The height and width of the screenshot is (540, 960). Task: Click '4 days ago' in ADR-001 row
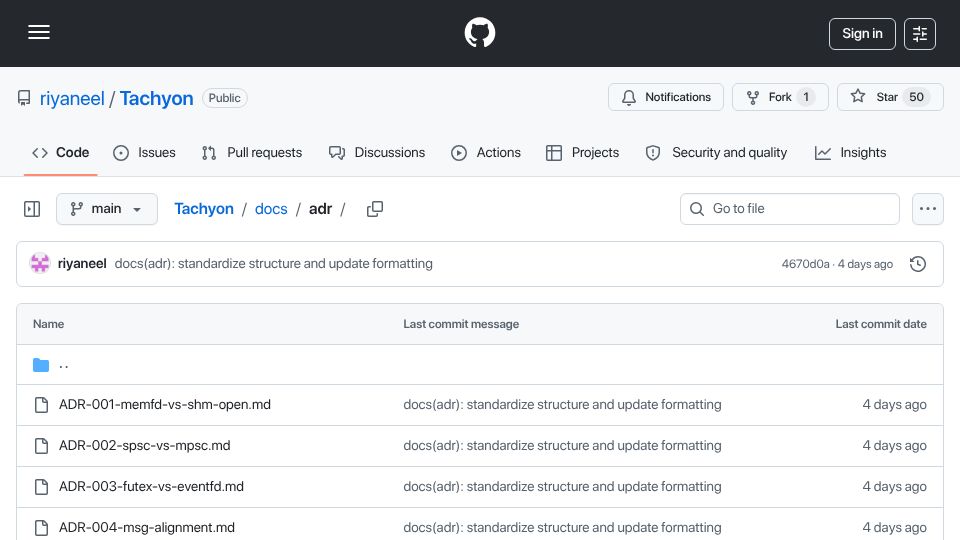(x=894, y=405)
